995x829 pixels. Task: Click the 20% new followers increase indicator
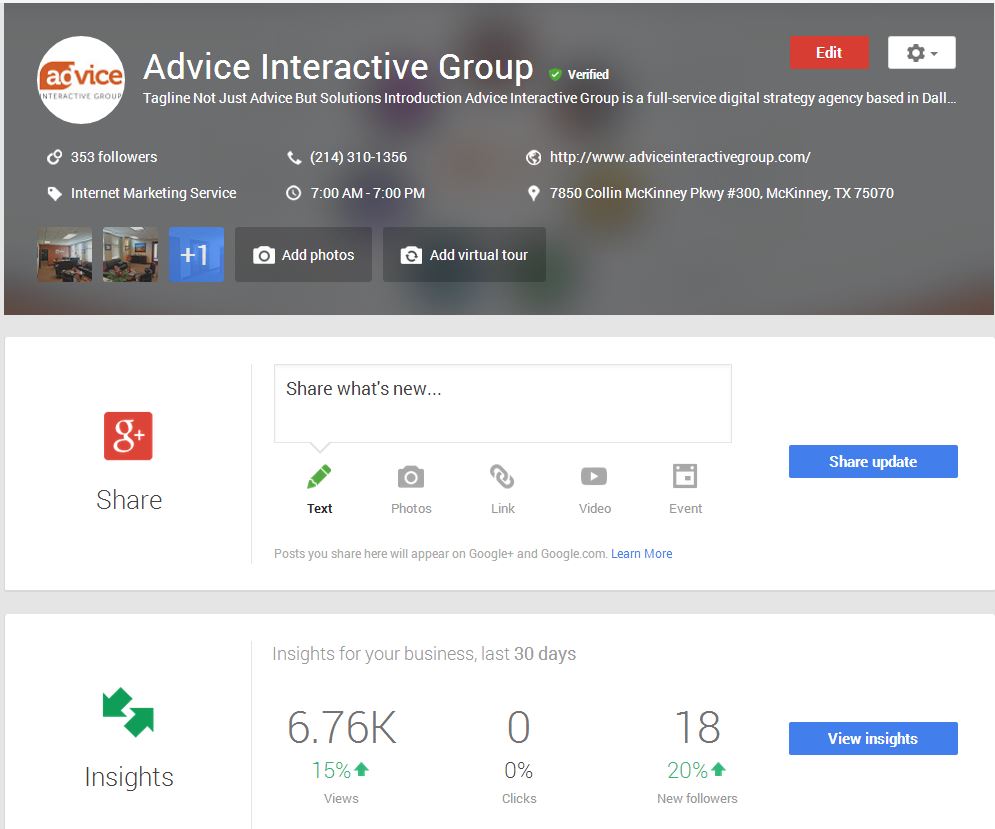697,770
